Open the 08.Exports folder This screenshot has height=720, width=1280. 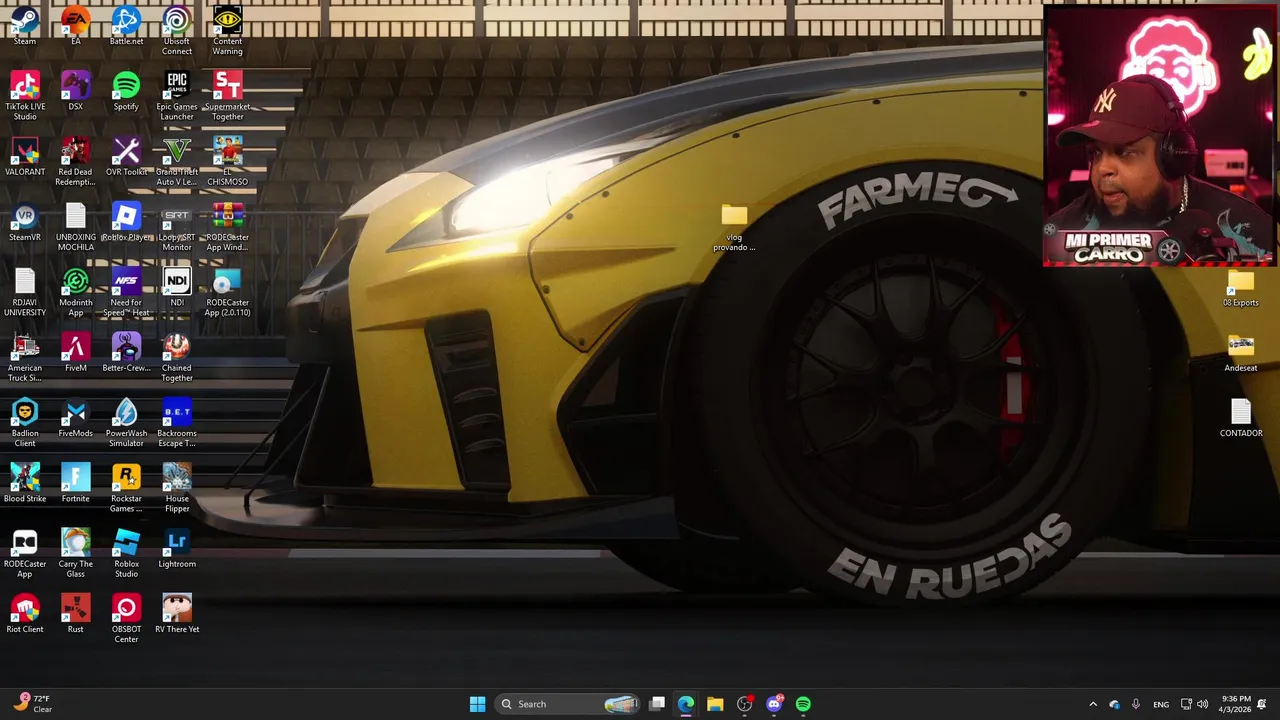click(1240, 287)
